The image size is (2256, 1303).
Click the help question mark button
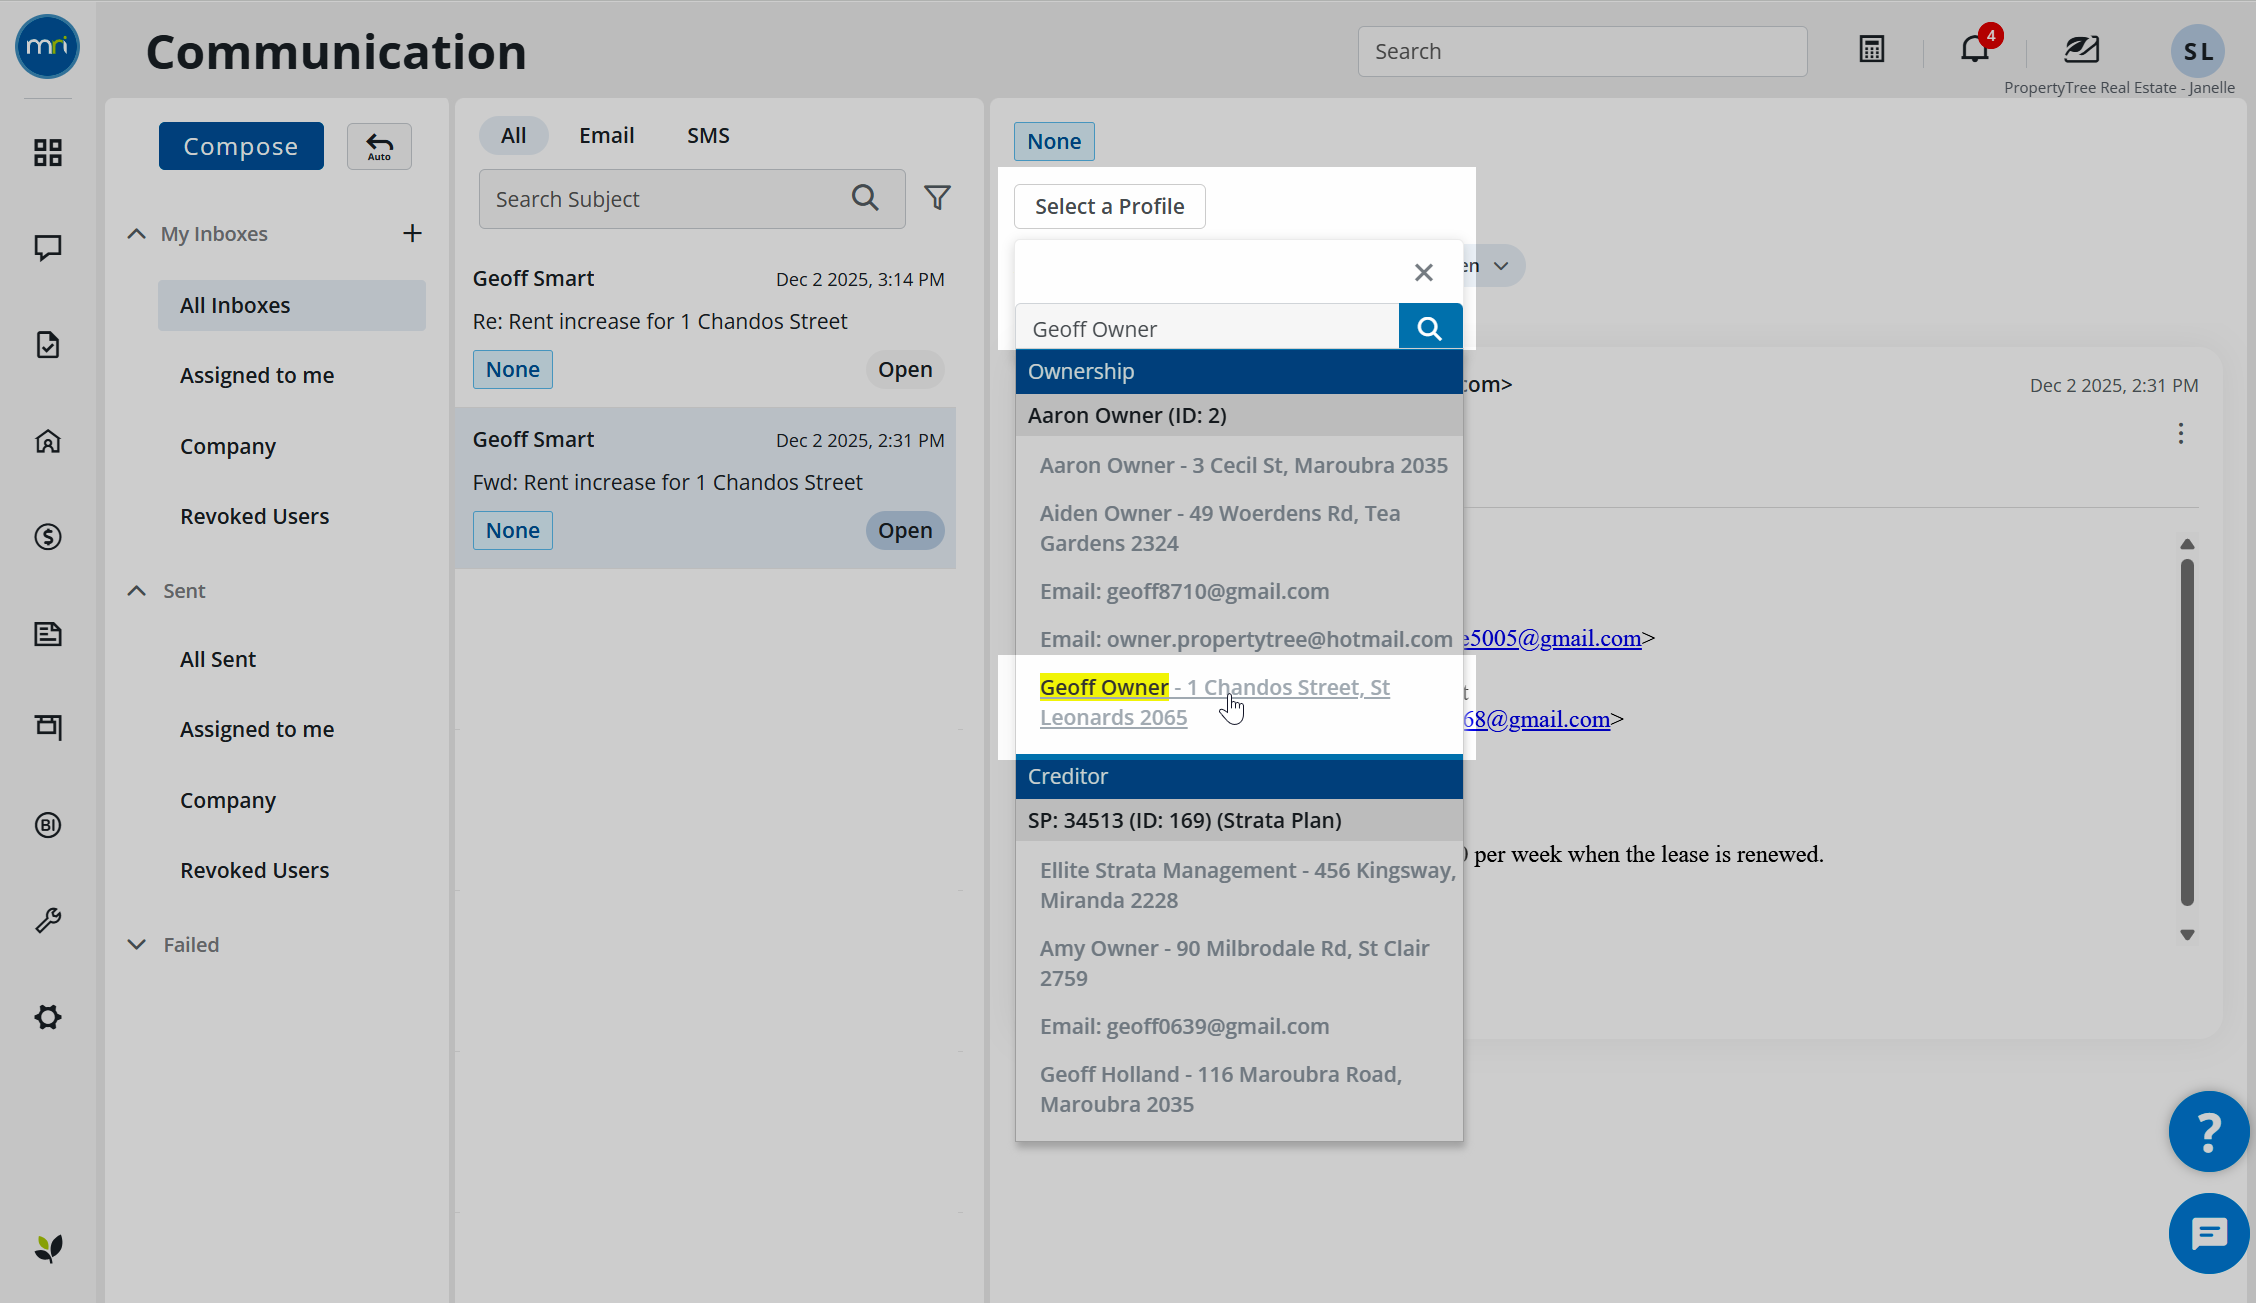tap(2209, 1131)
